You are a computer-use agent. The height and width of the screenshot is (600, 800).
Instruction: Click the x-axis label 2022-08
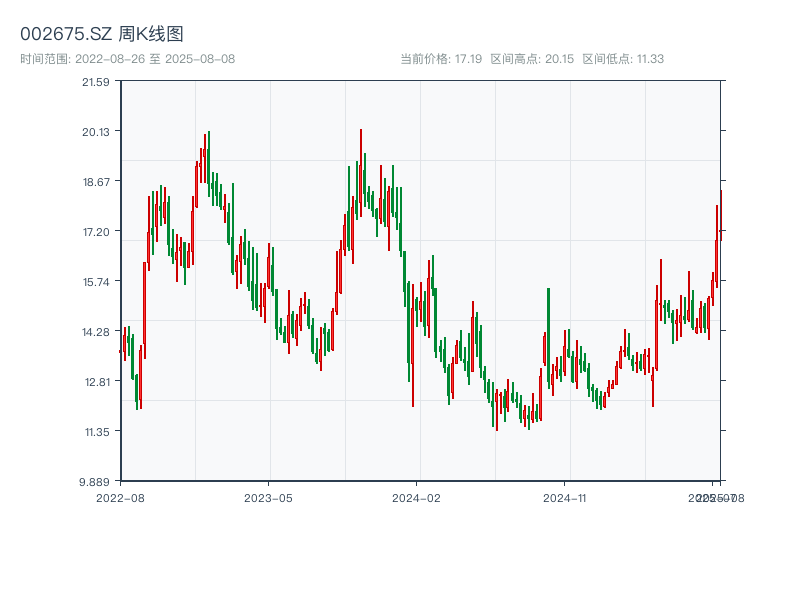tap(120, 498)
